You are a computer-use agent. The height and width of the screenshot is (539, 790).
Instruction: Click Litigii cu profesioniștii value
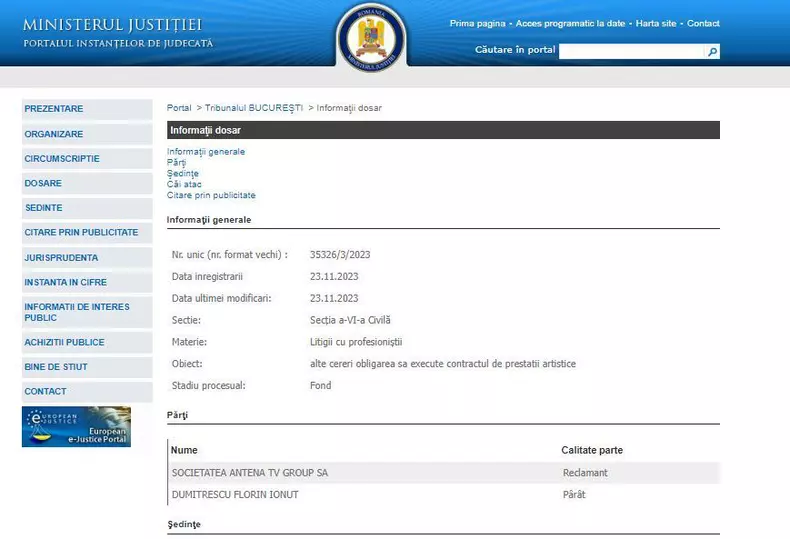356,343
